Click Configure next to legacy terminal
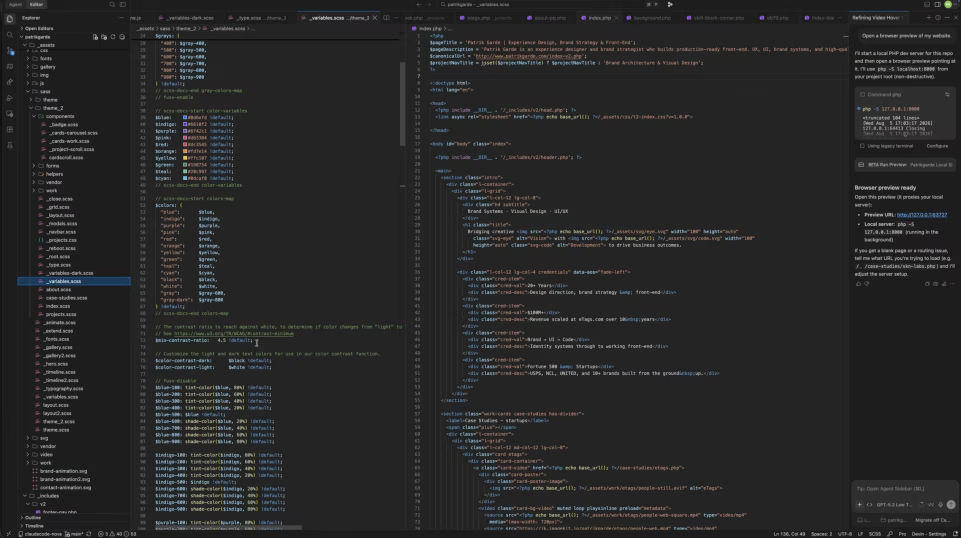The height and width of the screenshot is (538, 961). tap(937, 146)
